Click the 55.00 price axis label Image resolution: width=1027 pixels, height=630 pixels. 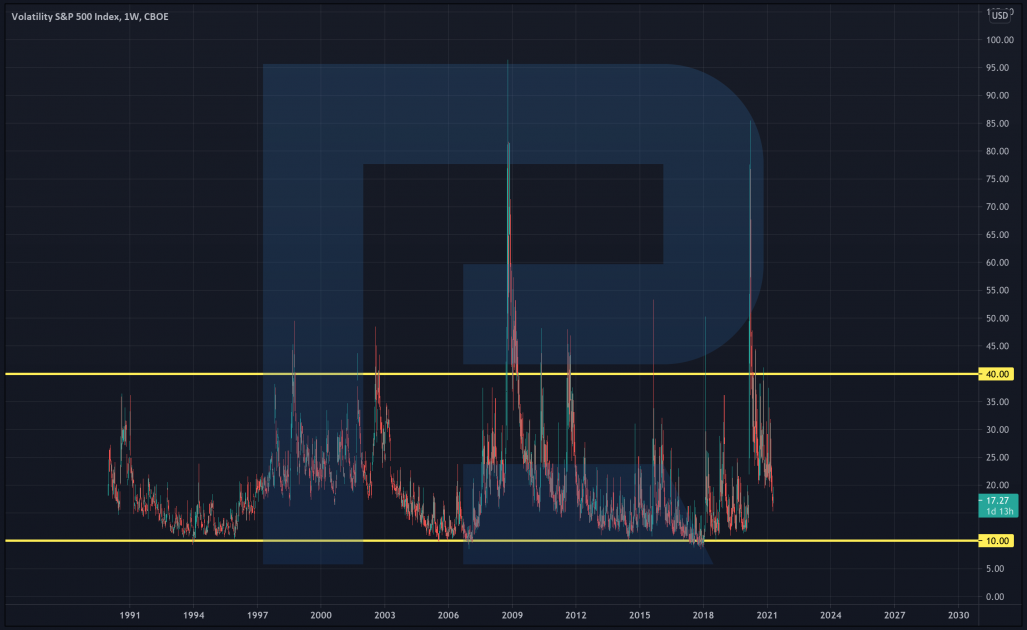tap(998, 290)
